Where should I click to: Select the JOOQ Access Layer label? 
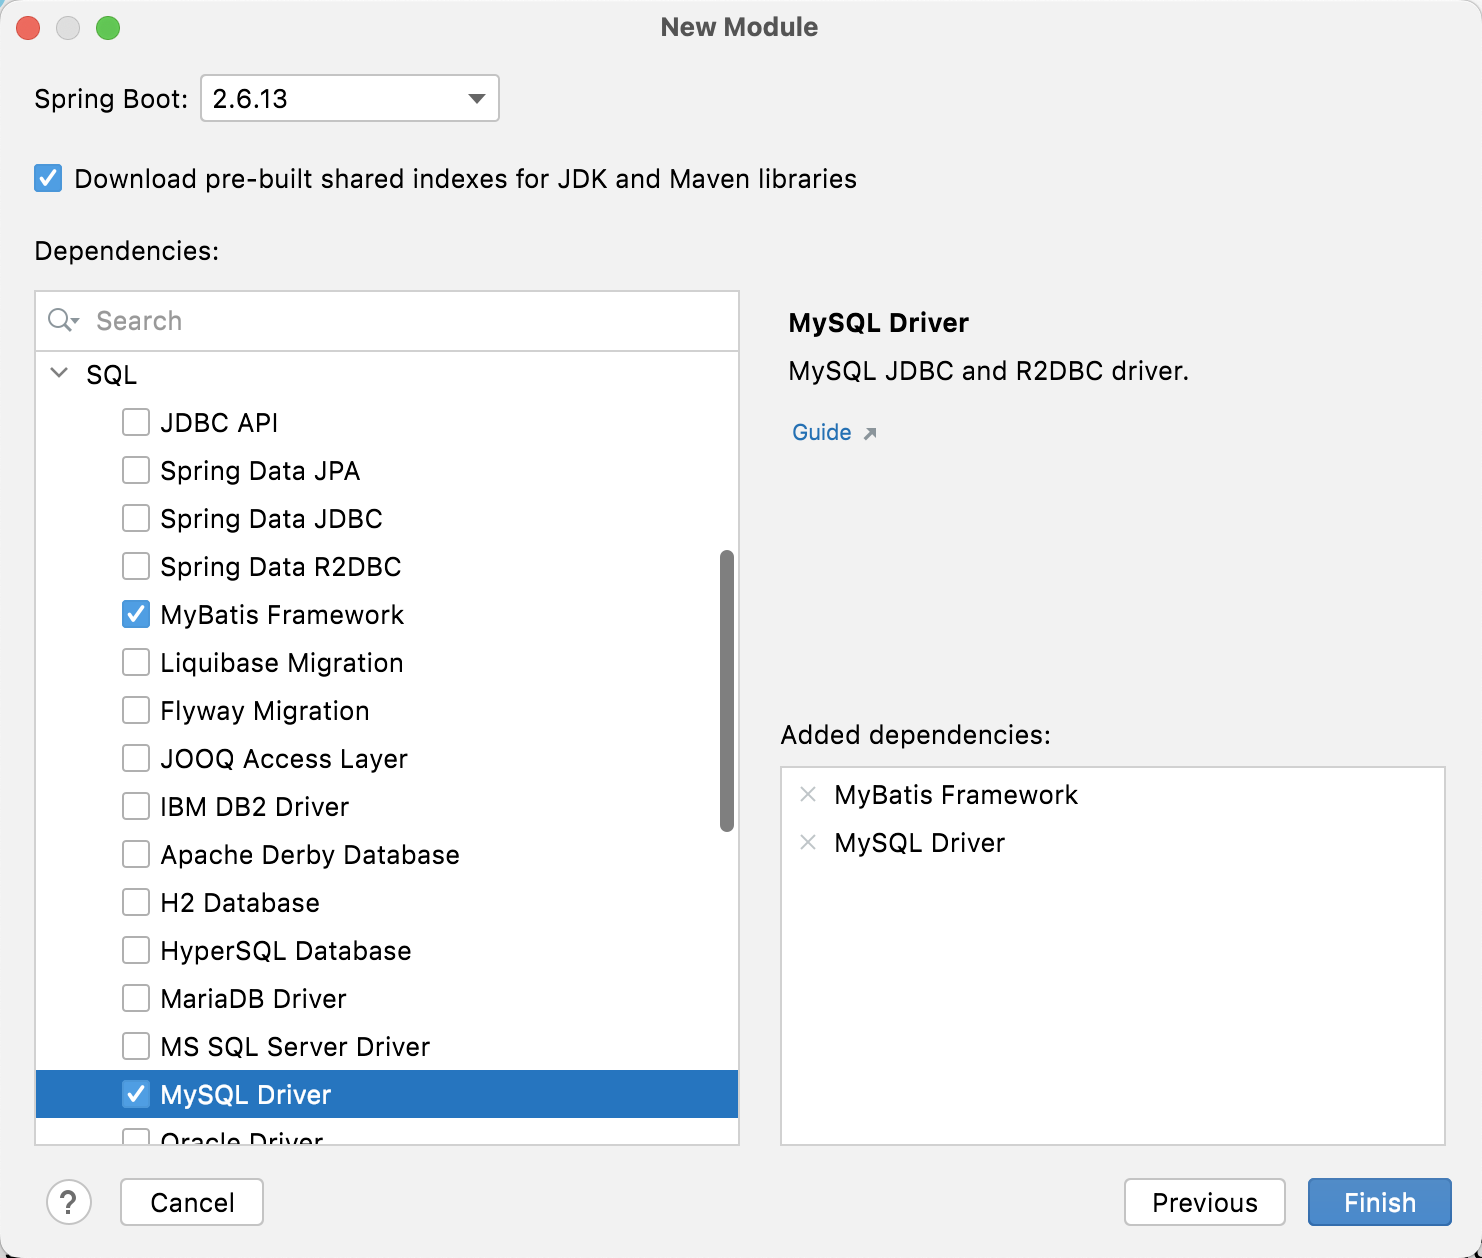coord(284,759)
